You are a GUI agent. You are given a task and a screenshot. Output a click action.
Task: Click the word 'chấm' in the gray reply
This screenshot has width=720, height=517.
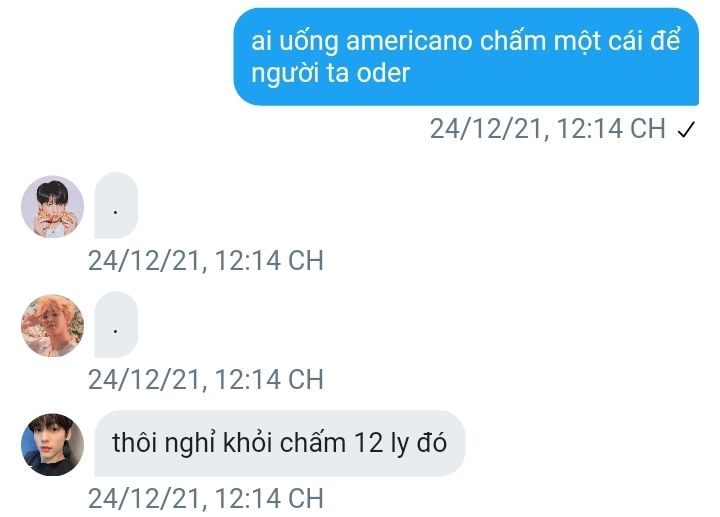click(313, 443)
